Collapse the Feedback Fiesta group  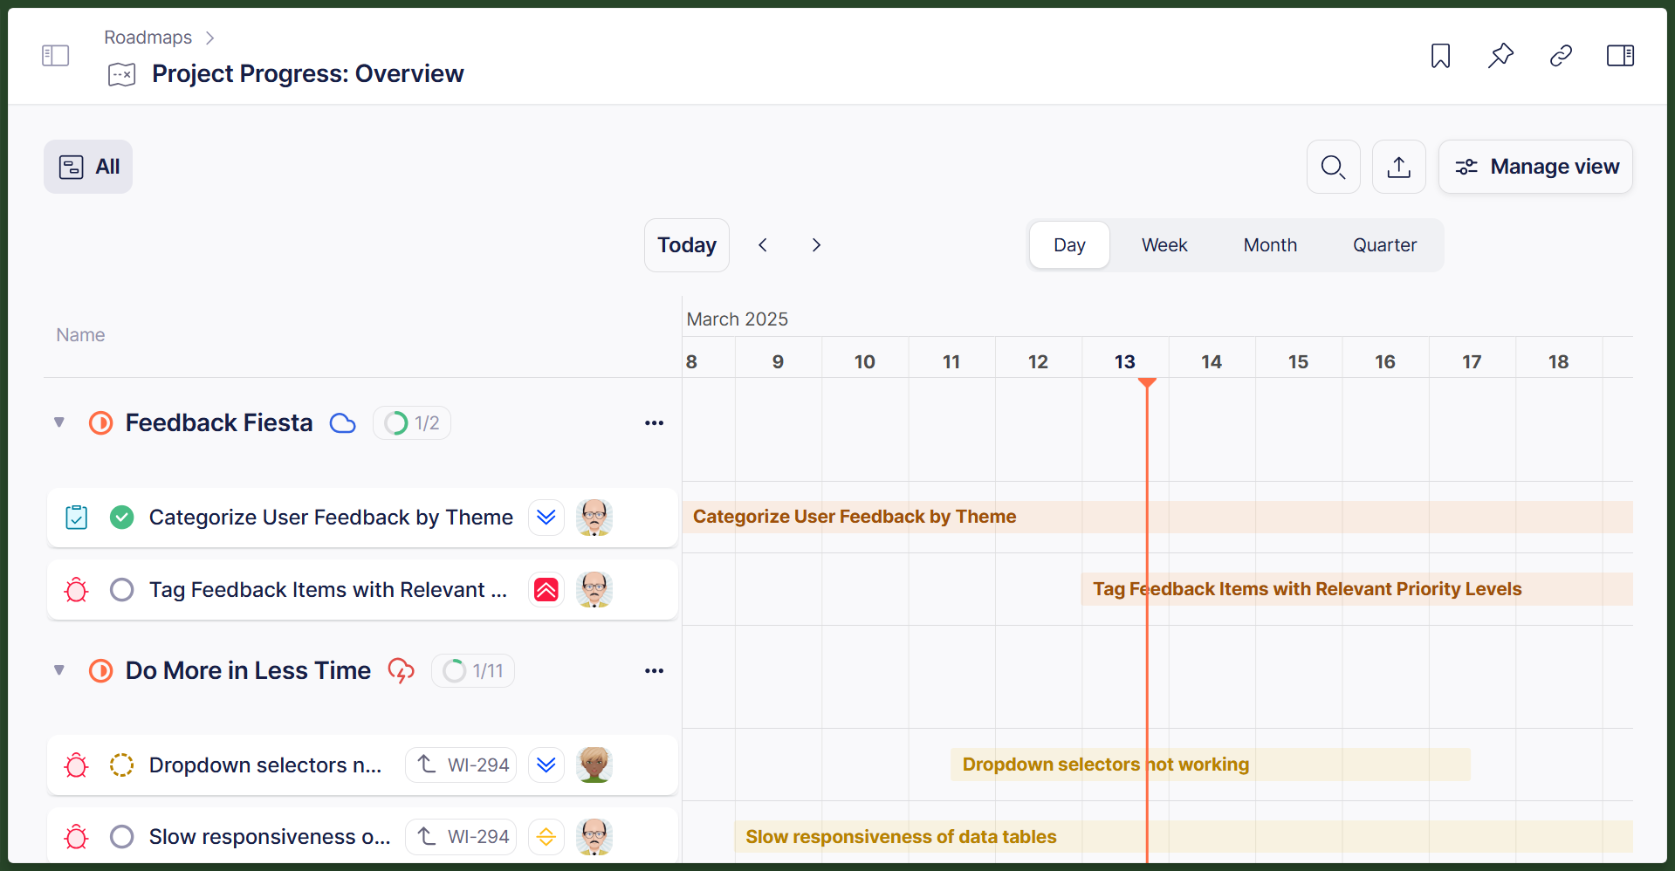pos(60,424)
